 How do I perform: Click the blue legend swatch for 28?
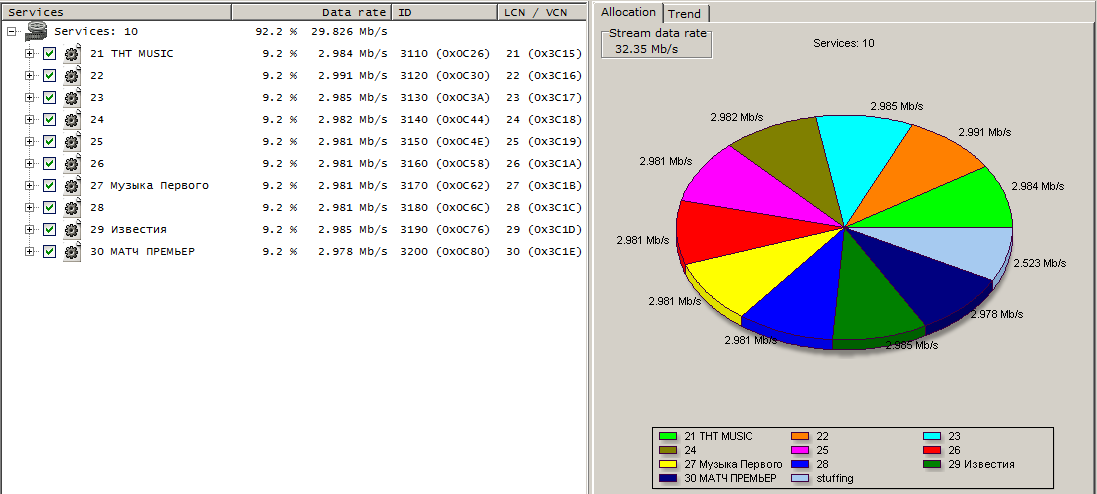tap(800, 464)
